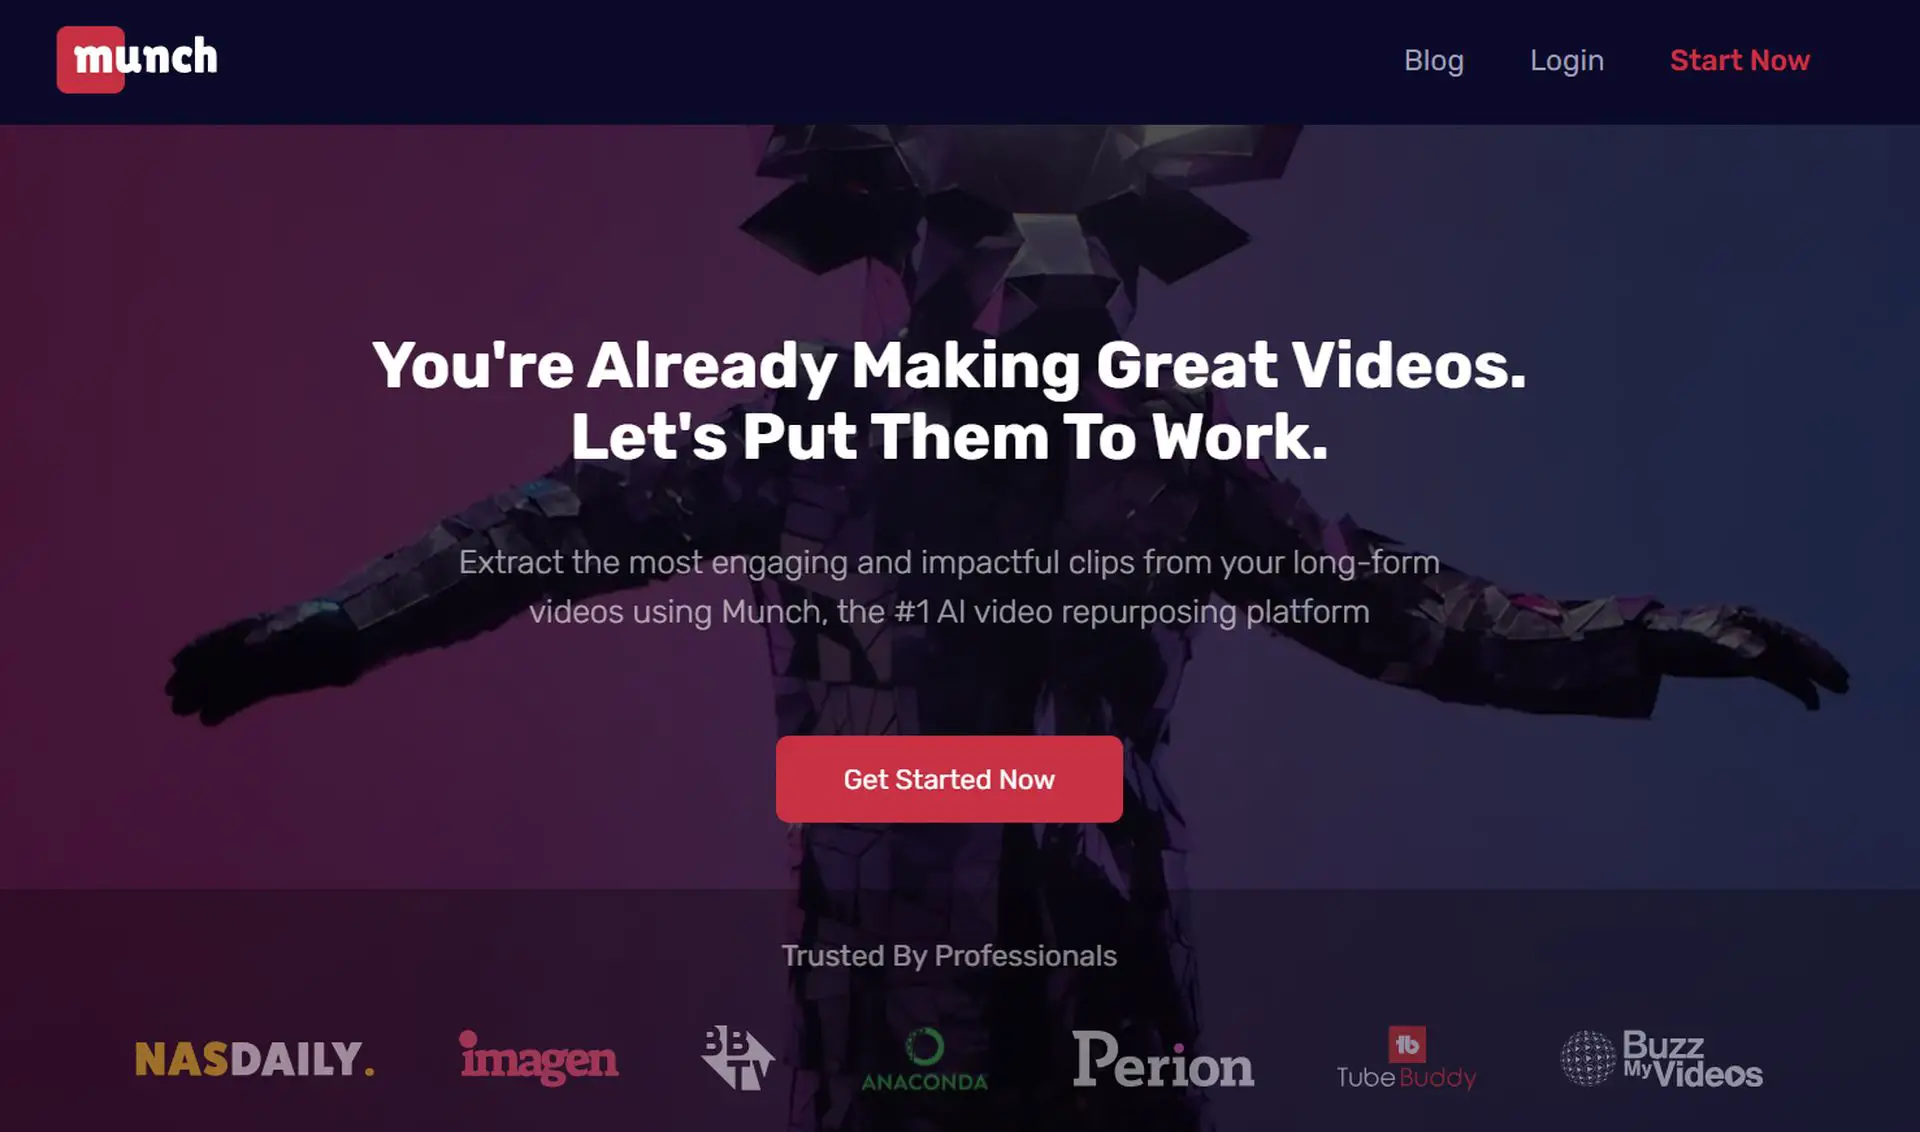This screenshot has height=1132, width=1920.
Task: Select the Login tab option
Action: pos(1567,59)
